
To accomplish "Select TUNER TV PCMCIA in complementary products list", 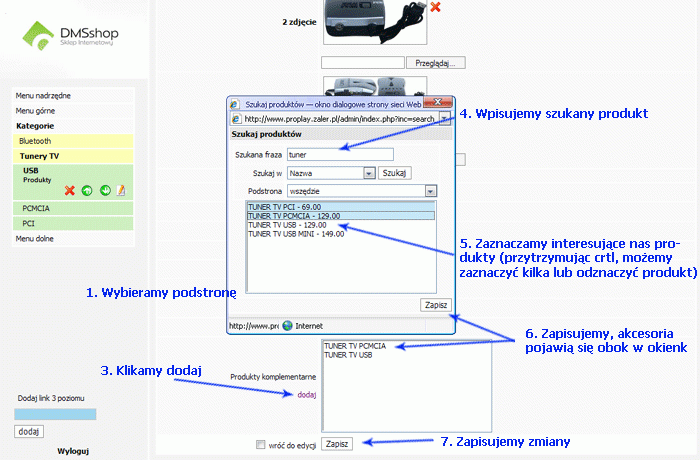I will point(355,346).
